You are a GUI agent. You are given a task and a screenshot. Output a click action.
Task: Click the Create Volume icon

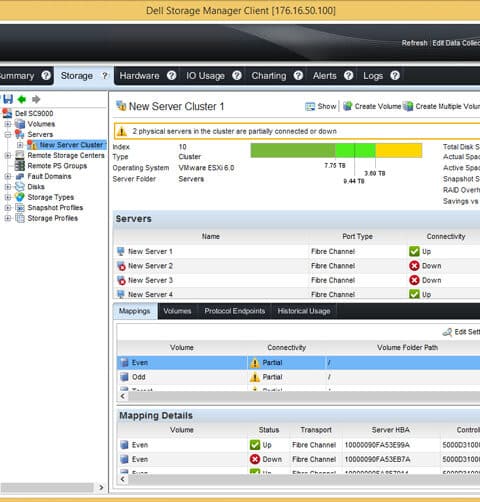[348, 106]
